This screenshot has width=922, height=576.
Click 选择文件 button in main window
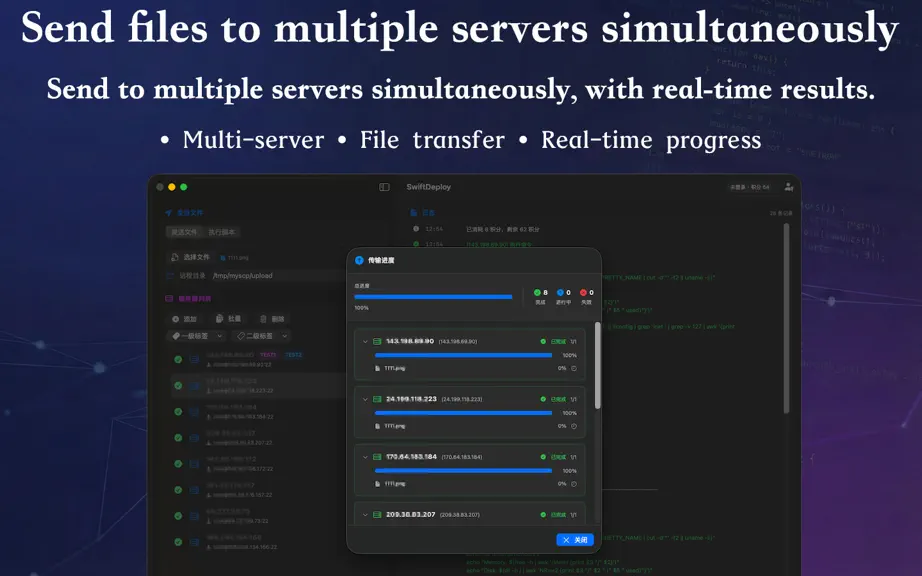[x=191, y=257]
